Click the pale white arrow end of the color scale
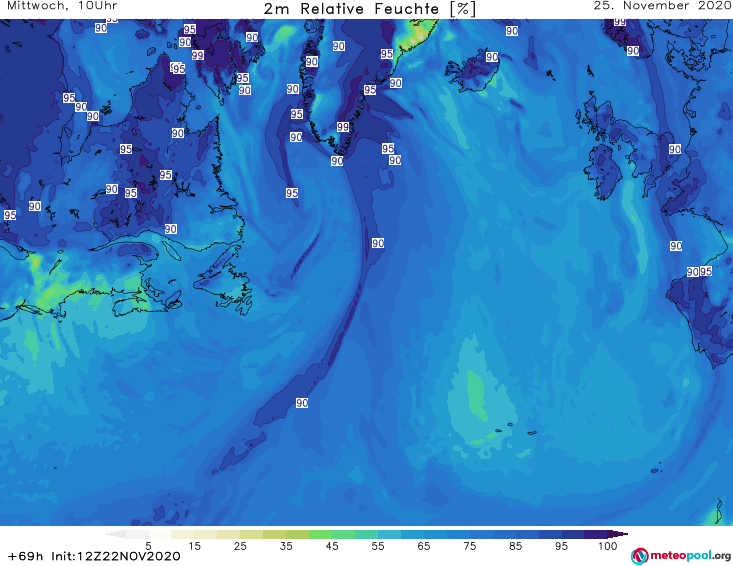Screen dimensions: 733x566 [x=115, y=534]
